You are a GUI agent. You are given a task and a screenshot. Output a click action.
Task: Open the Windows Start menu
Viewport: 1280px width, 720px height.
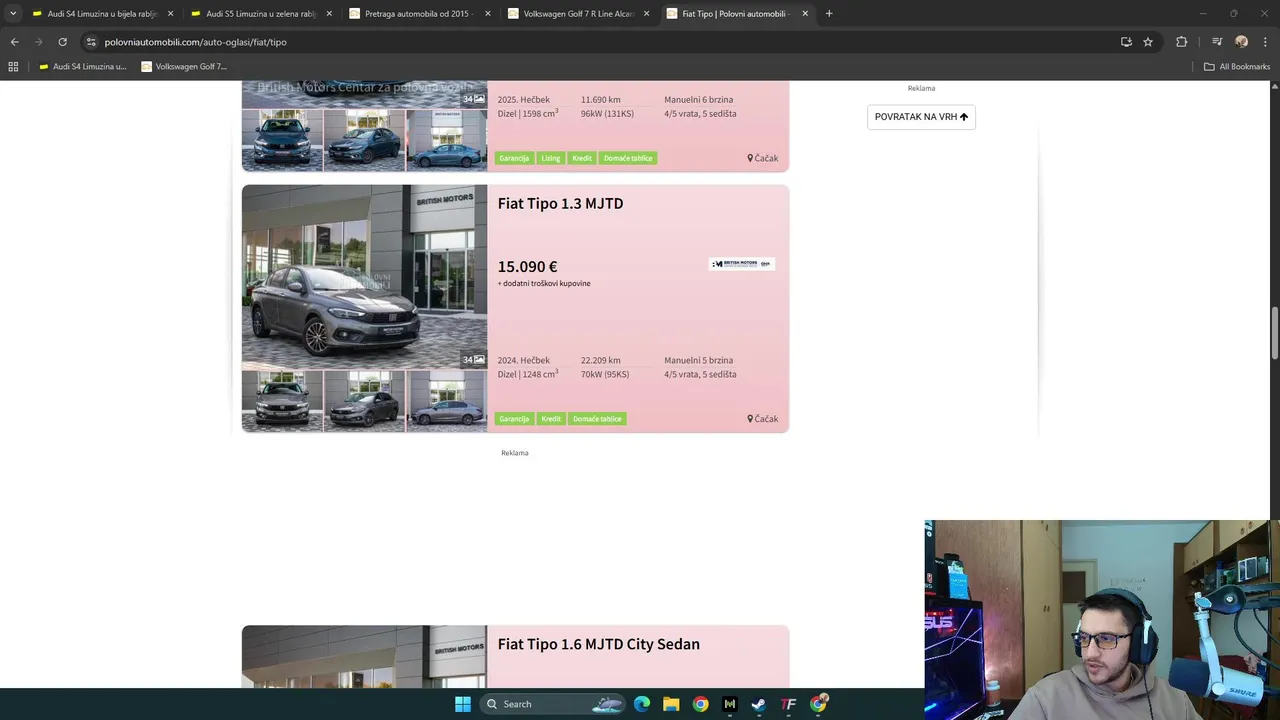pyautogui.click(x=463, y=704)
